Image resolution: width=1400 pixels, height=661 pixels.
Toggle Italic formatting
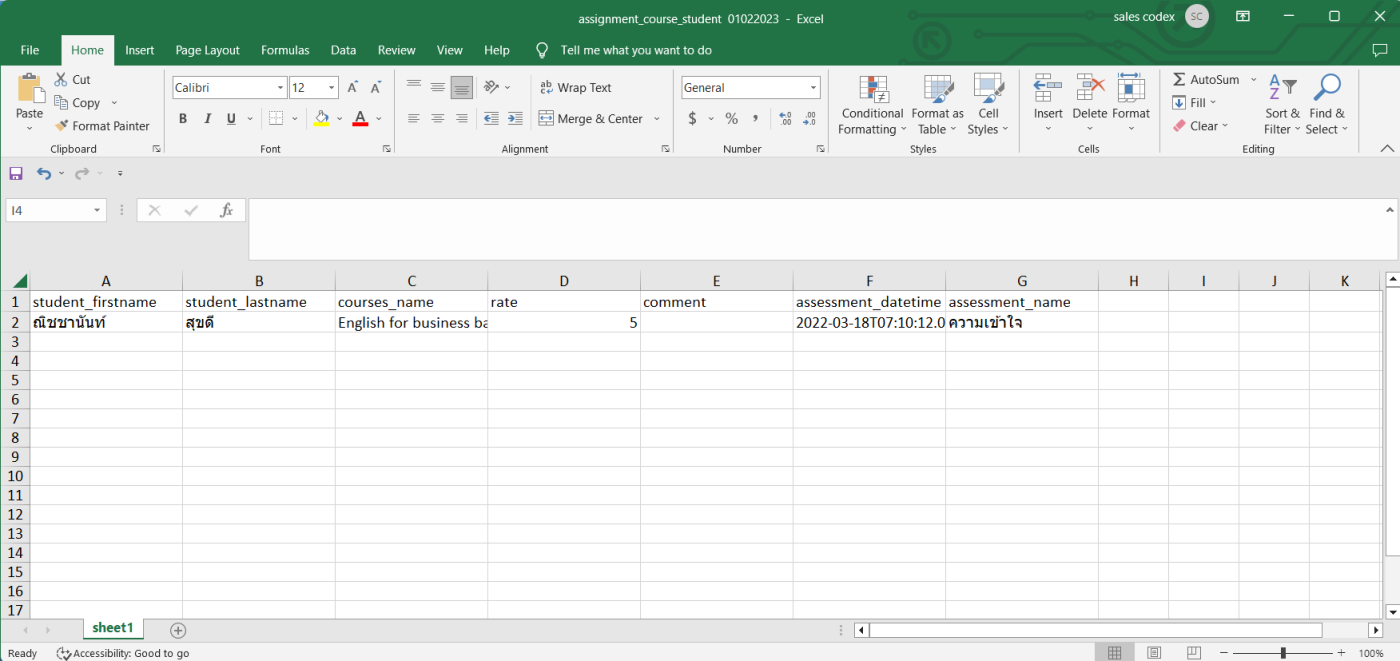207,118
